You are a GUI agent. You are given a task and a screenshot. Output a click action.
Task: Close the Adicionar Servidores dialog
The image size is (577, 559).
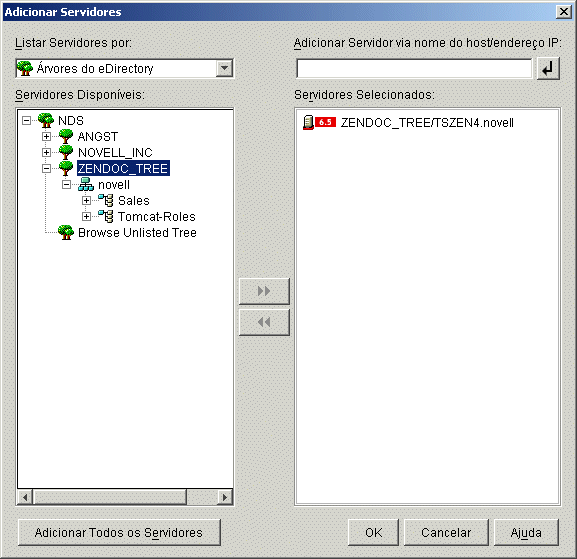point(563,12)
